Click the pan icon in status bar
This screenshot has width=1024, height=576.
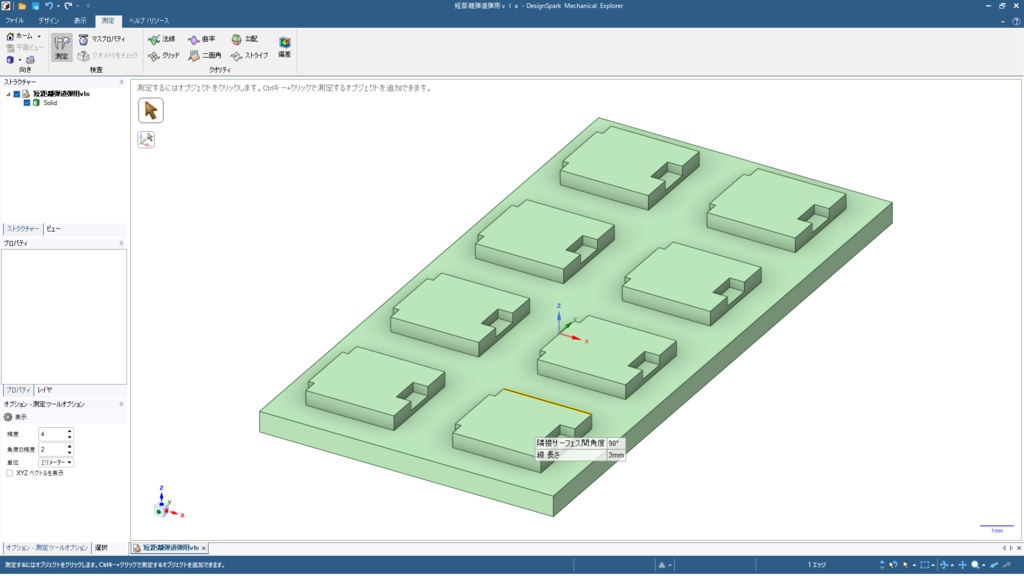point(963,565)
